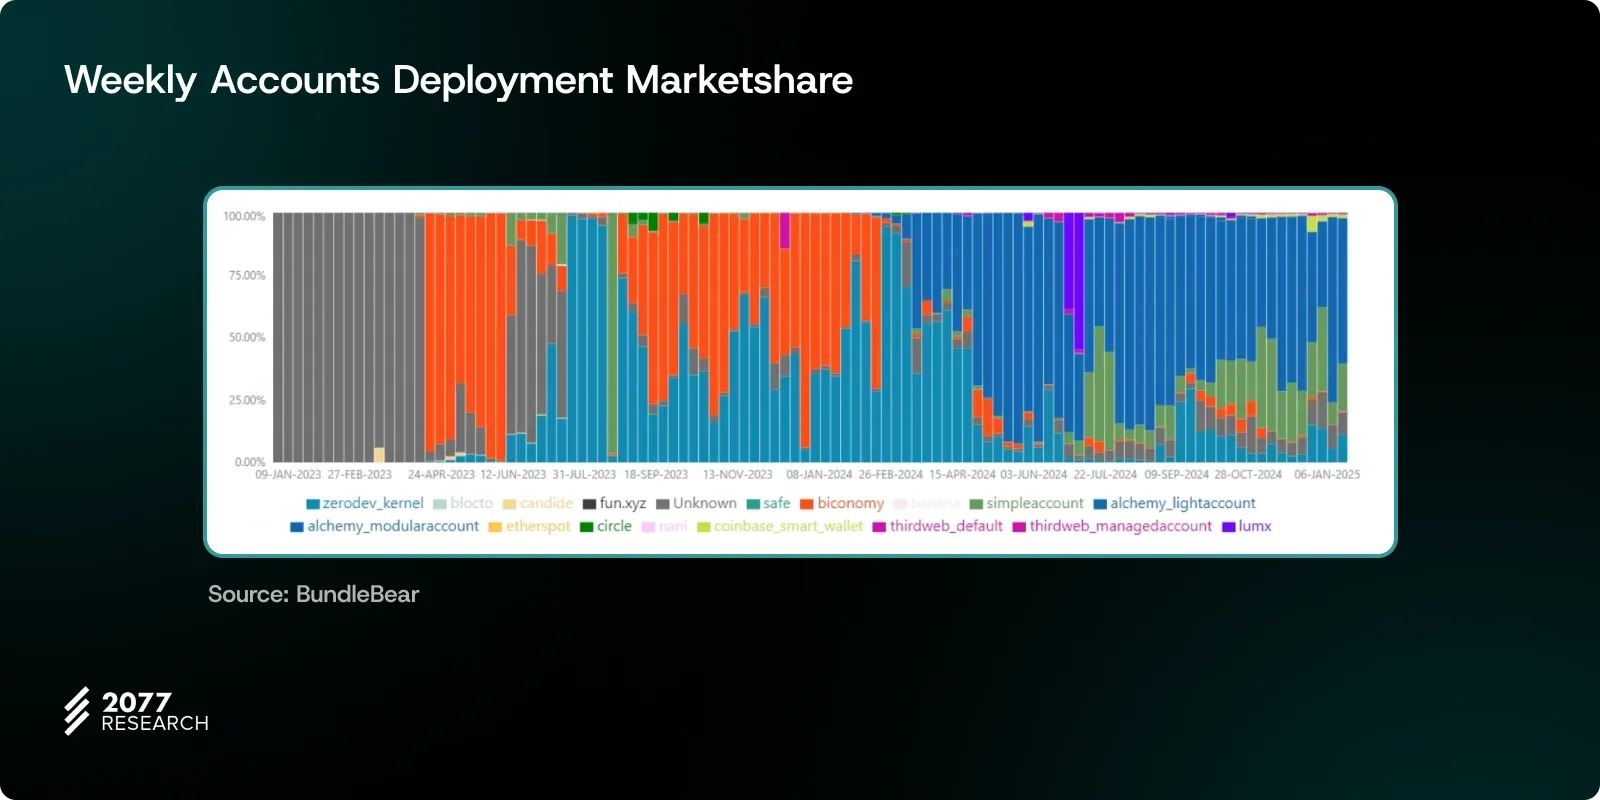Enable the coinbase_smart_wallet legend entry
Viewport: 1600px width, 800px height.
pyautogui.click(x=788, y=527)
